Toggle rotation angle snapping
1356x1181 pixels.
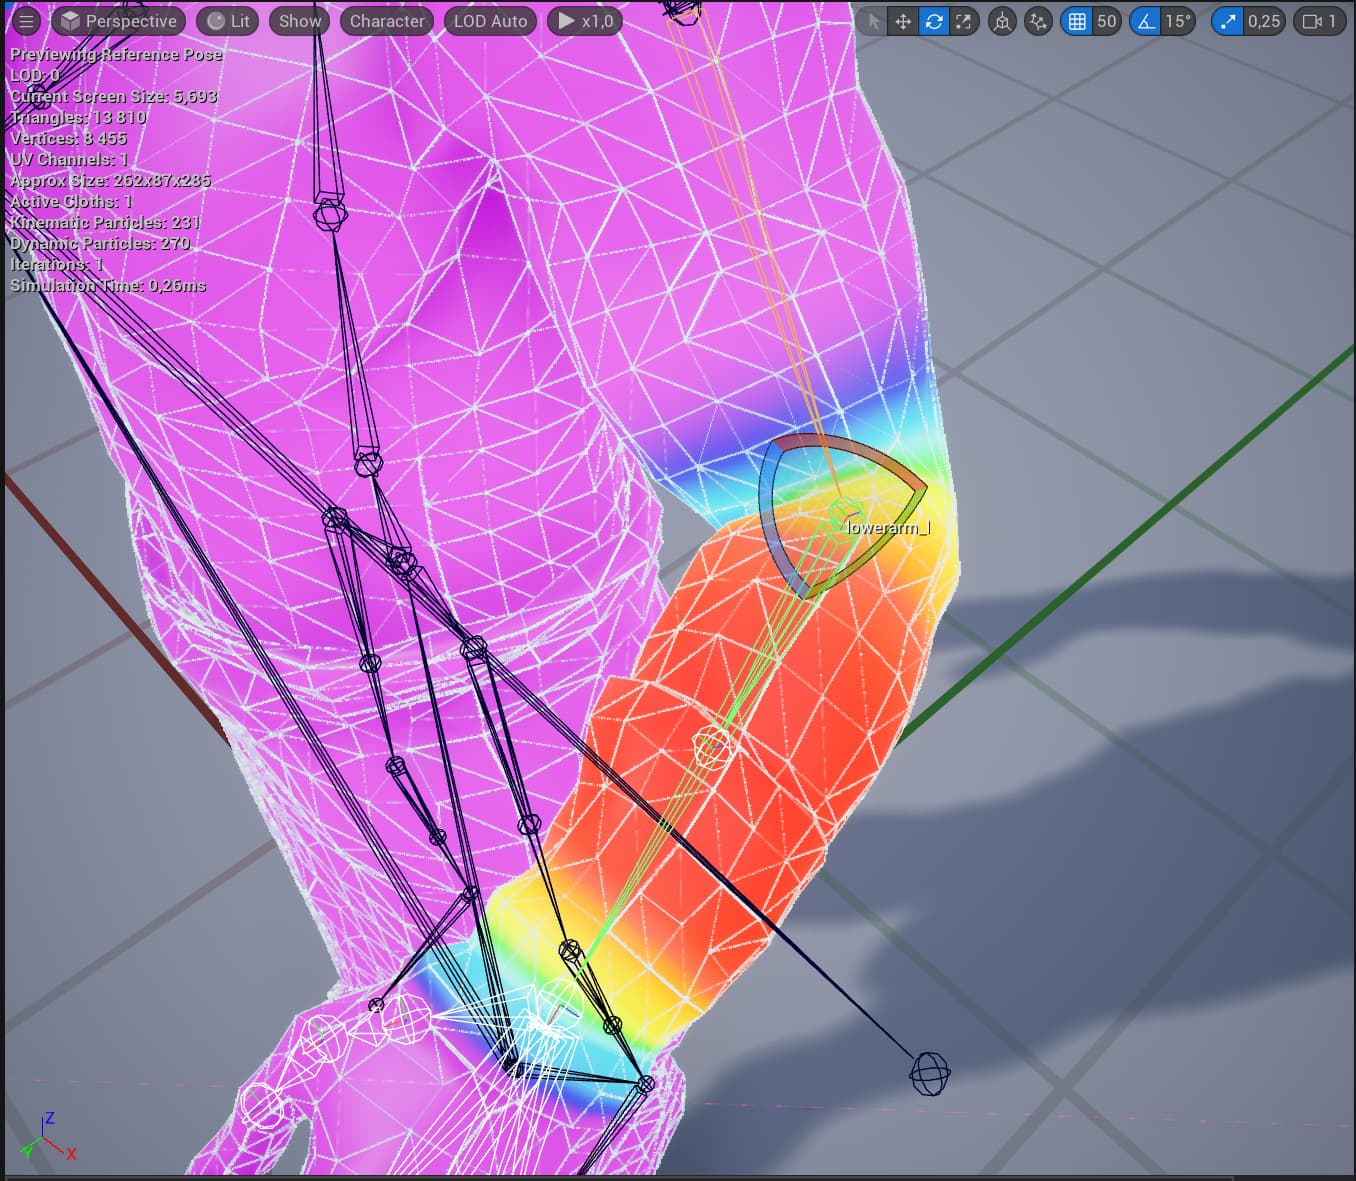click(1147, 21)
